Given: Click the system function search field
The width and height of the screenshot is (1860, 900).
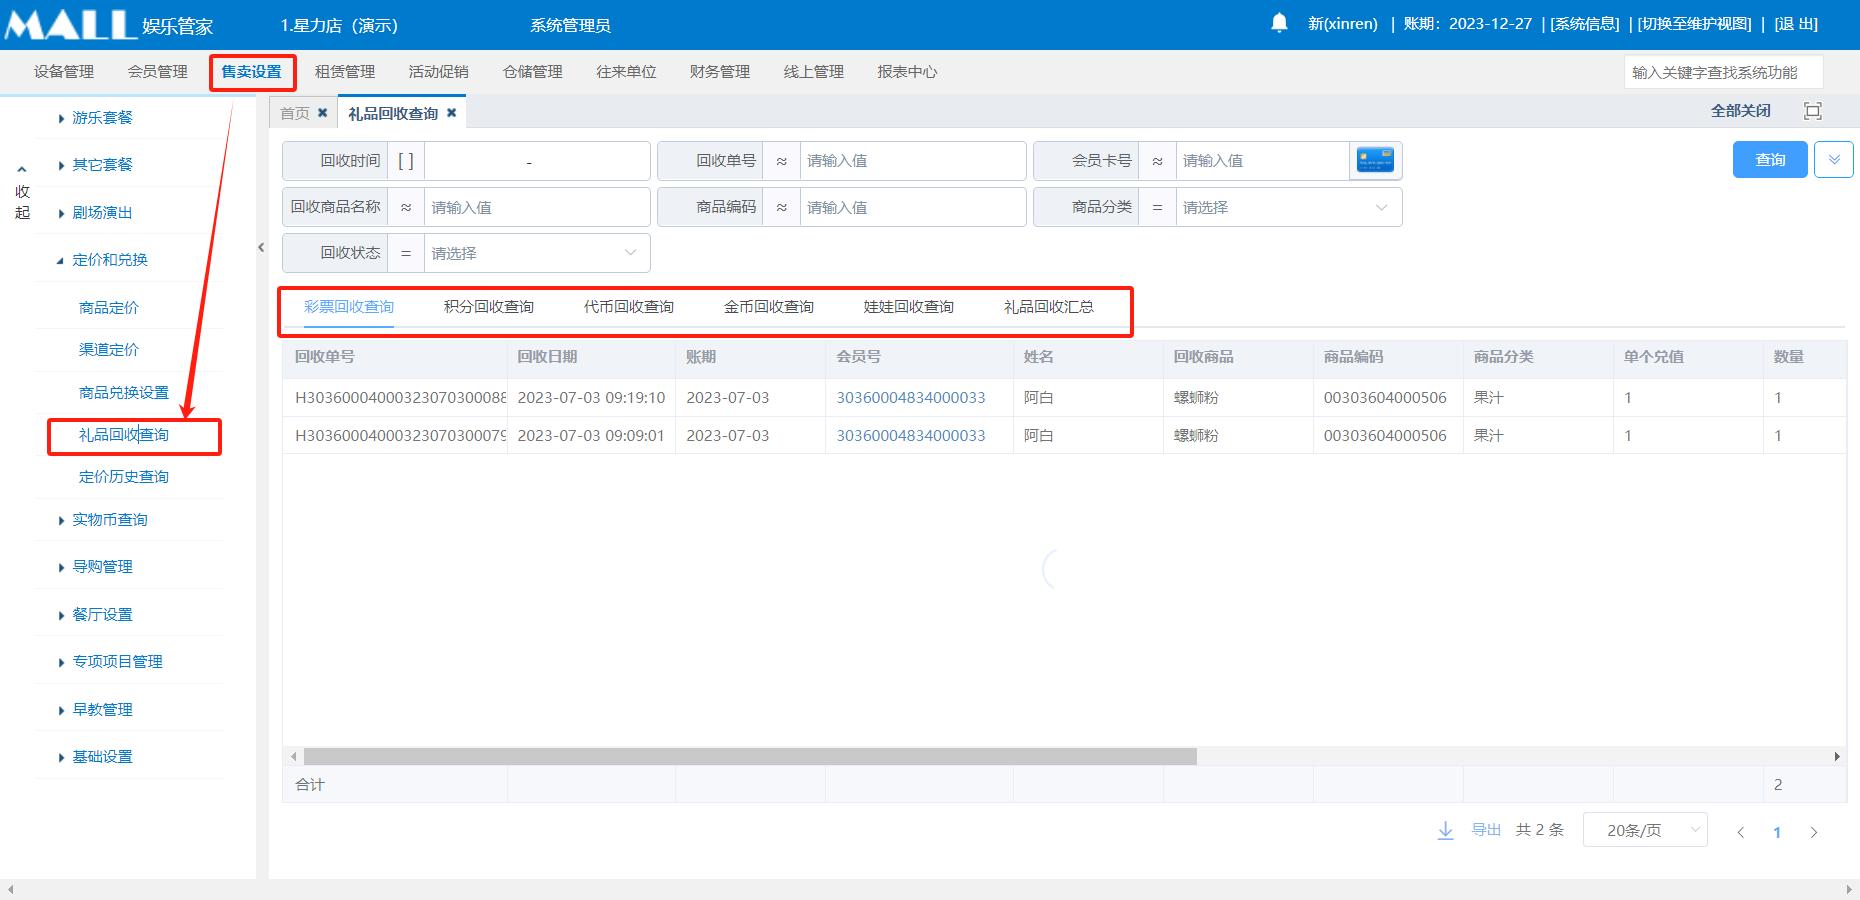Looking at the screenshot, I should (1723, 72).
